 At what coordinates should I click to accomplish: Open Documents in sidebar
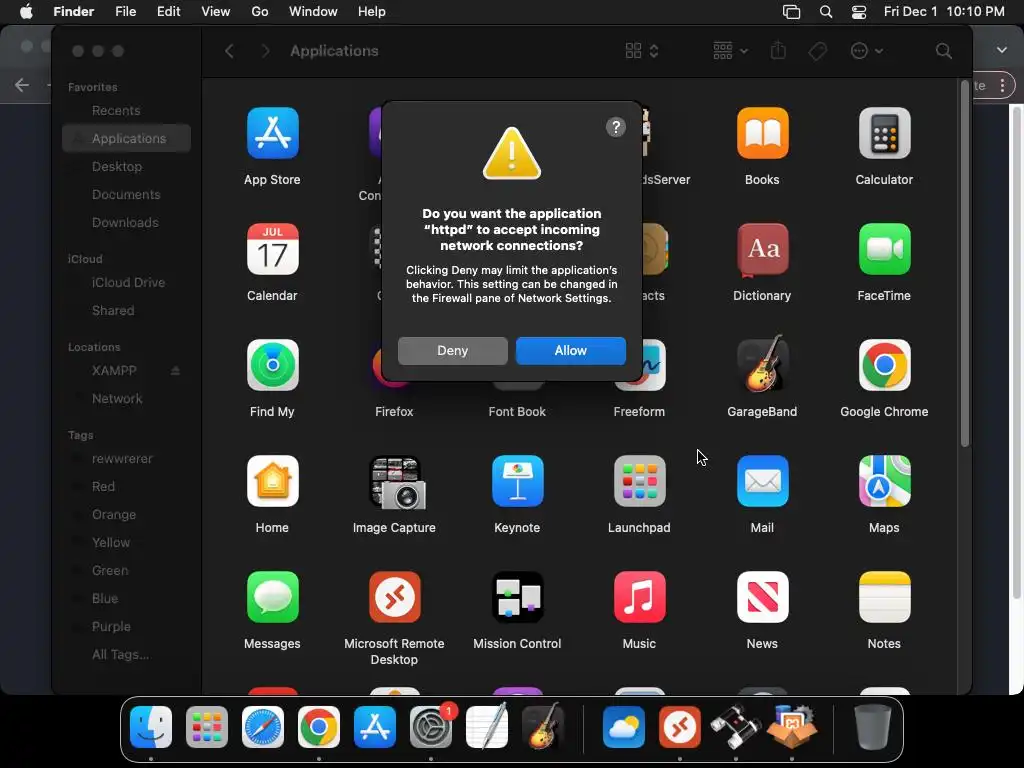tap(127, 195)
